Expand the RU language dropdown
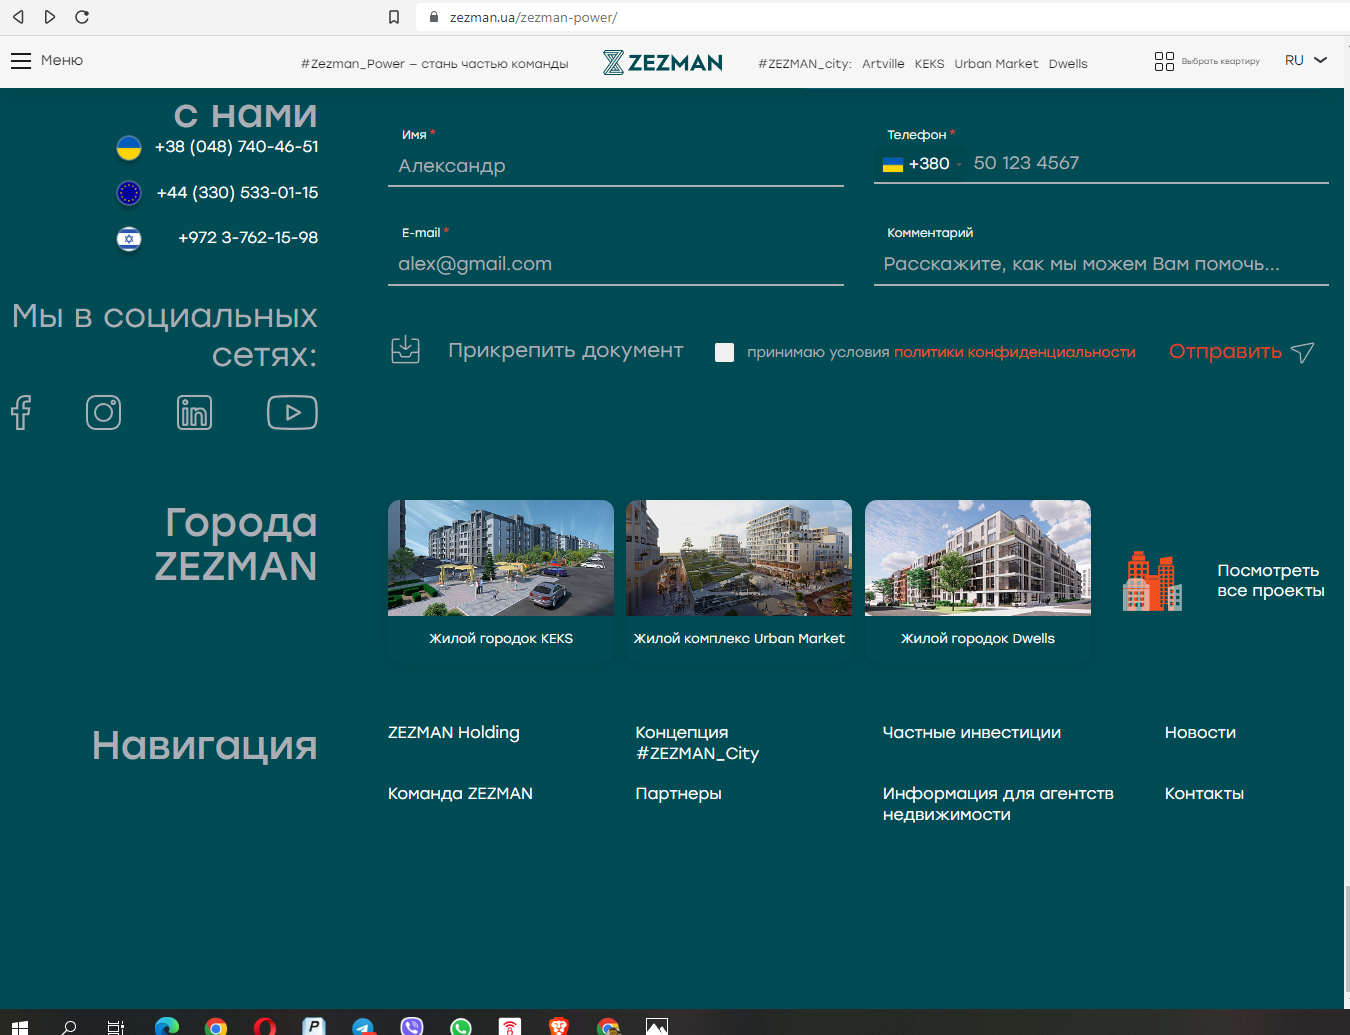The width and height of the screenshot is (1350, 1035). tap(1306, 61)
